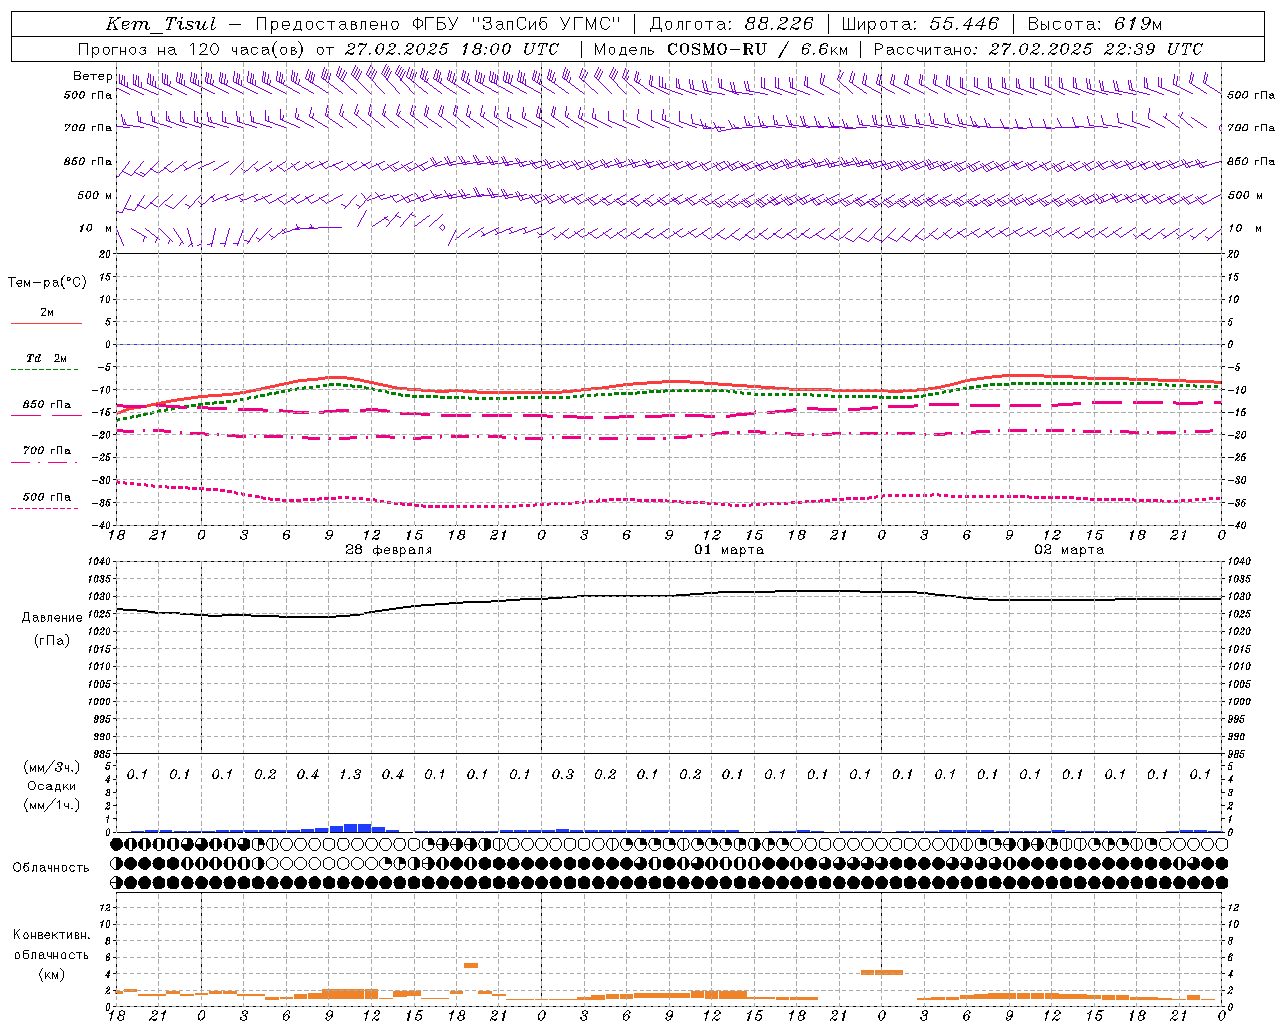Click the '500 гПа' temperature legend entry

pos(46,497)
